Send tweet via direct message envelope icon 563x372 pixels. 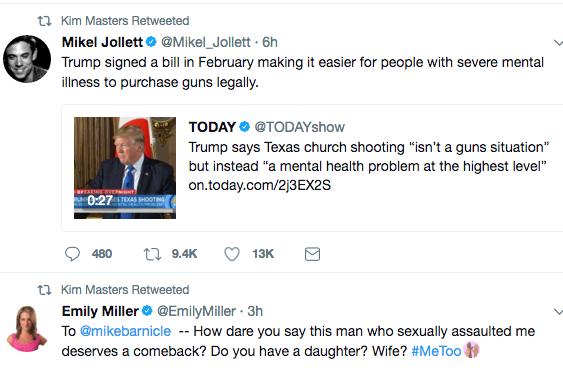coord(312,254)
